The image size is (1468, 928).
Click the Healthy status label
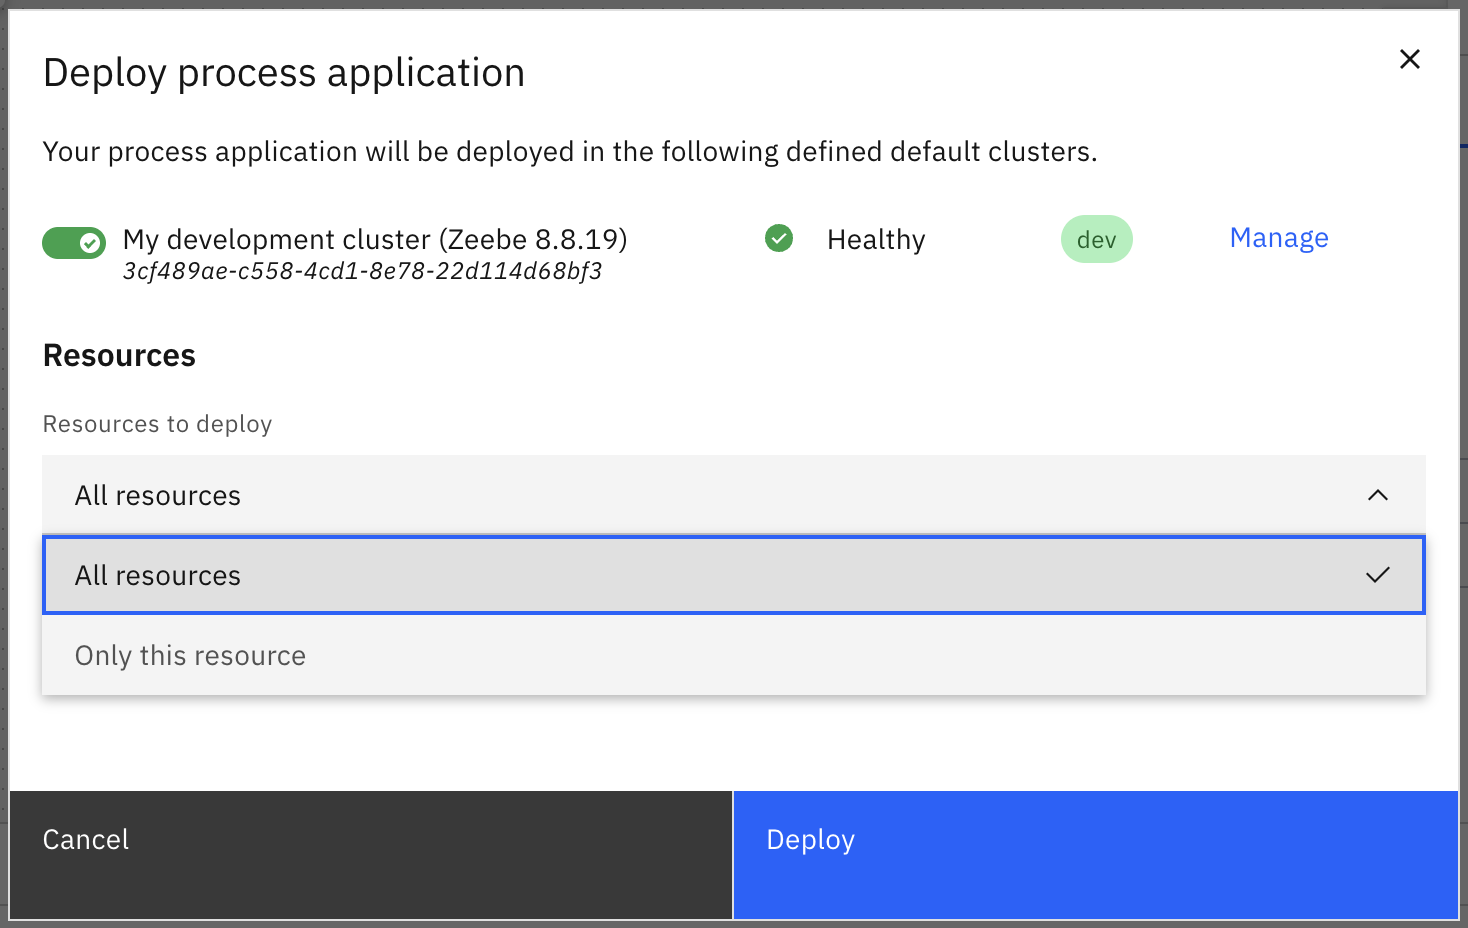[x=876, y=240]
